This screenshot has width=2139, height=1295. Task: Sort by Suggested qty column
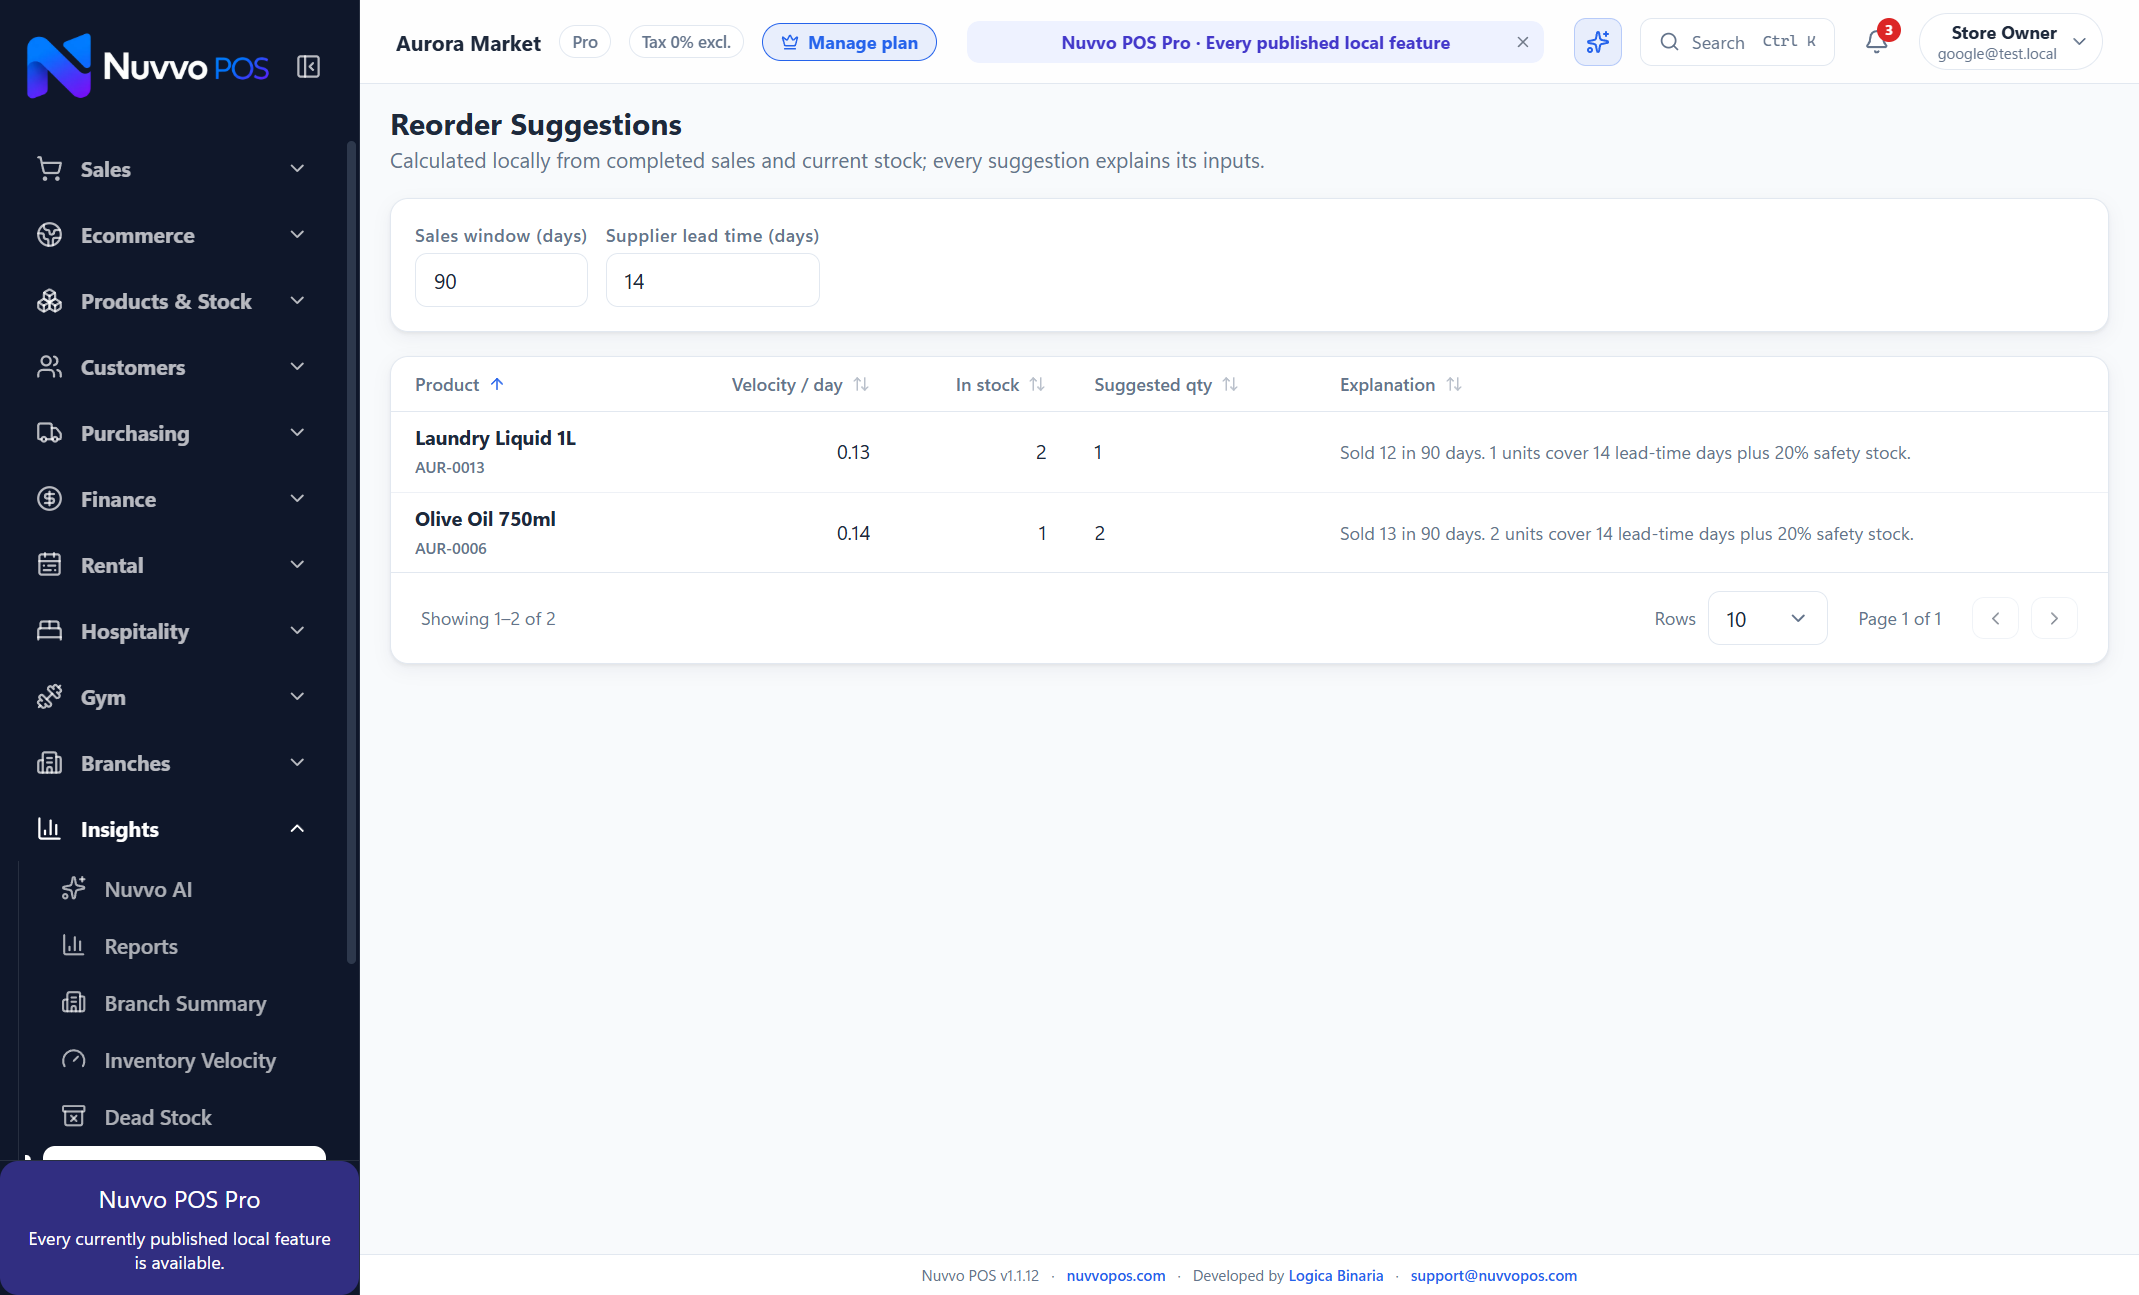[1230, 384]
